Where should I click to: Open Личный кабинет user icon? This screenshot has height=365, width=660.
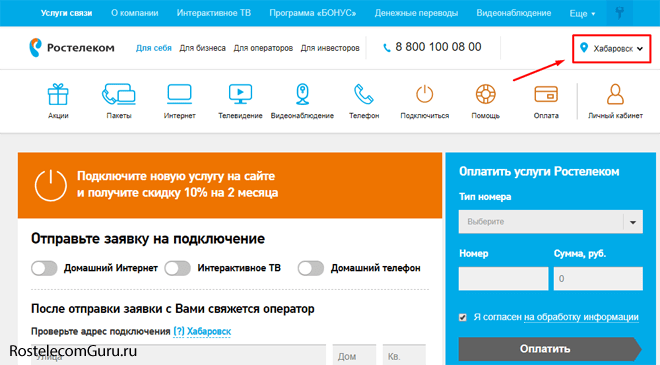pyautogui.click(x=615, y=94)
